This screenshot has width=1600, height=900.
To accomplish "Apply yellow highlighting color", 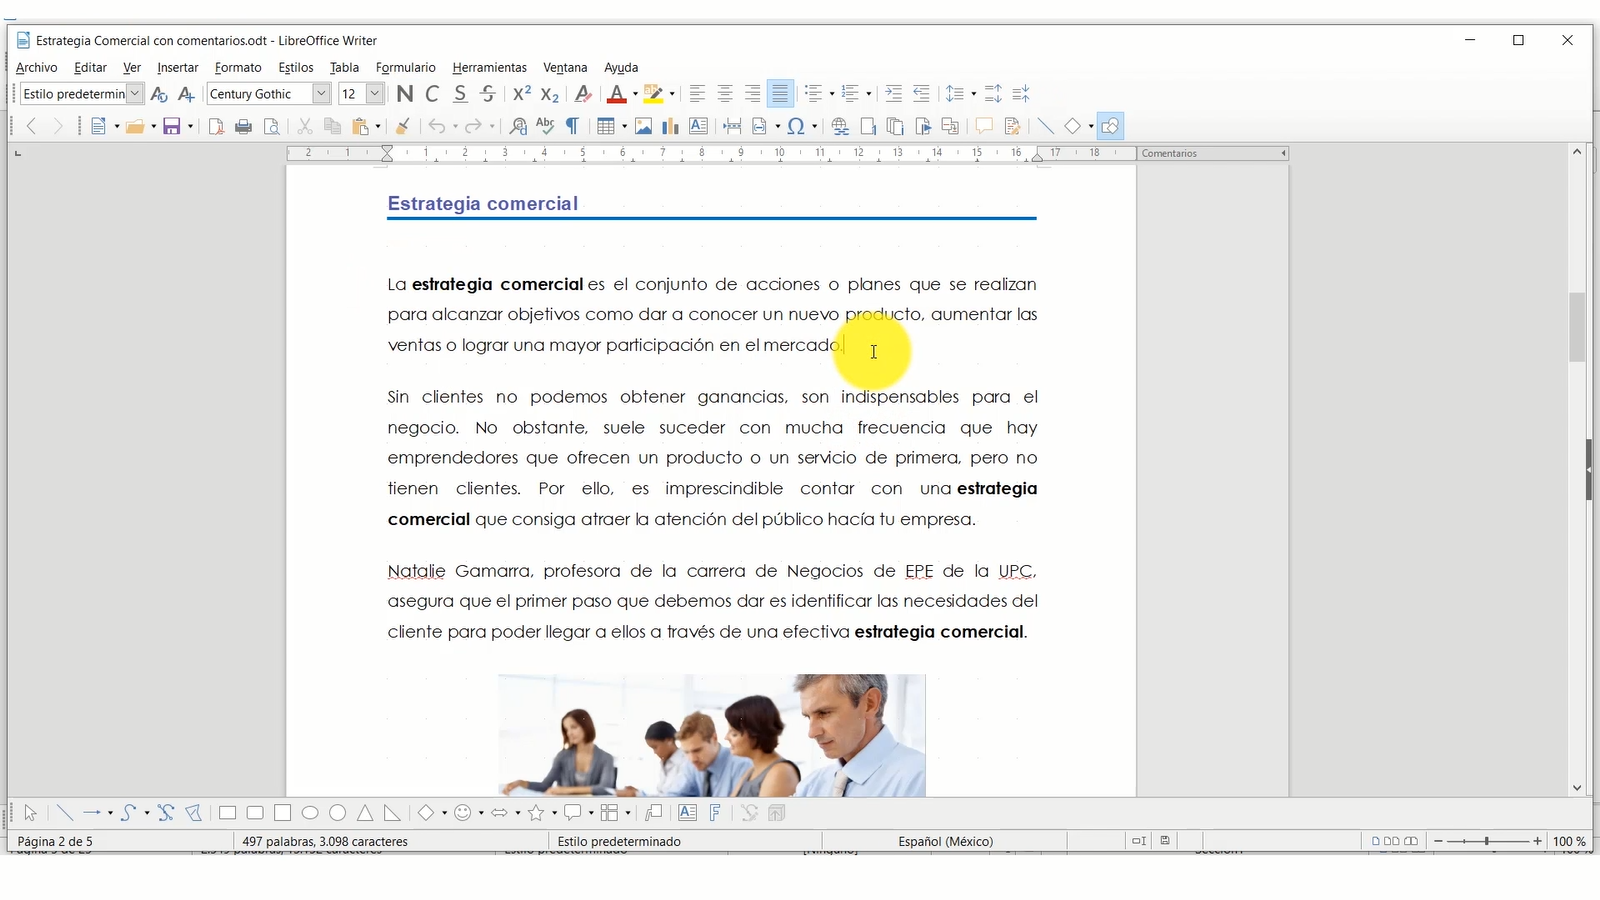I will tap(654, 94).
